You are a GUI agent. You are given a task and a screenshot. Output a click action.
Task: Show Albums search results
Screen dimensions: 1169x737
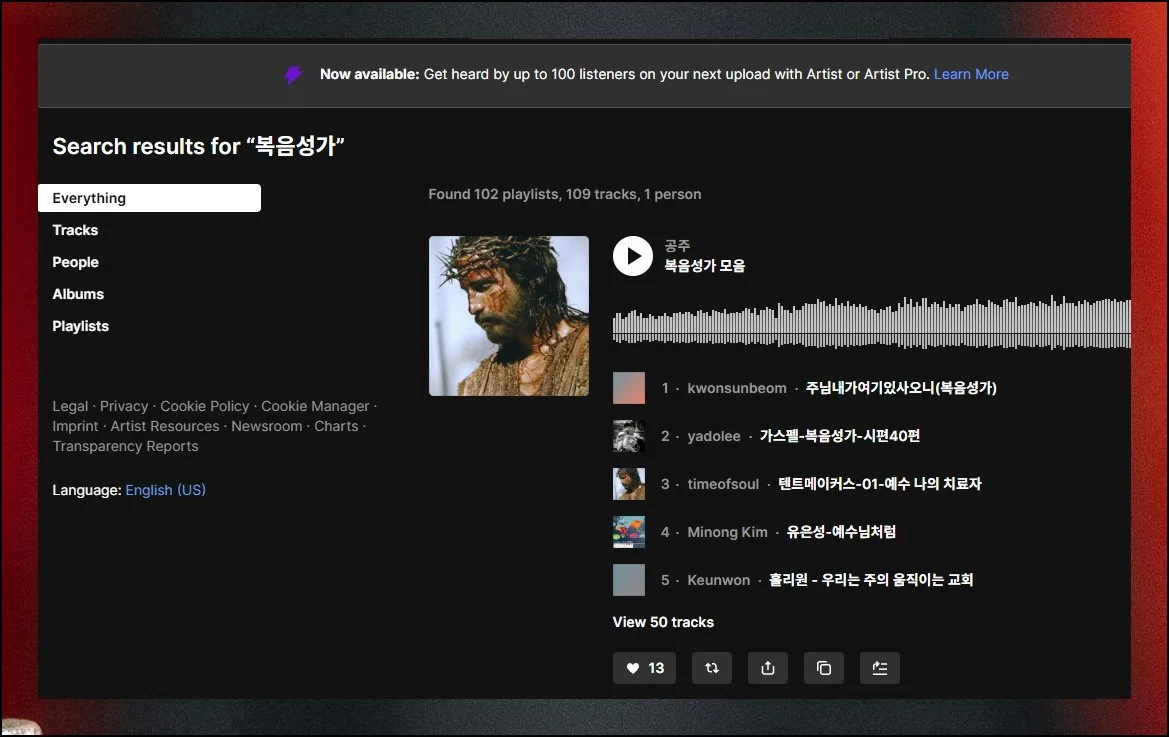[78, 294]
